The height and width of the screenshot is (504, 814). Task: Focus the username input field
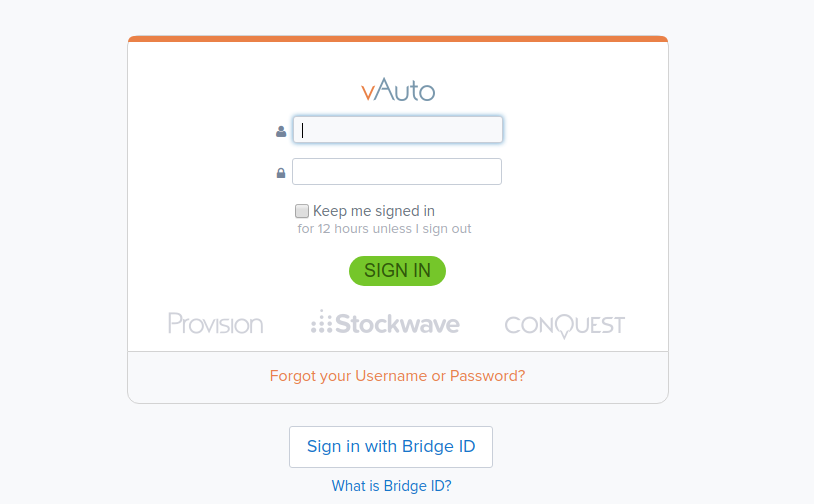[x=397, y=130]
